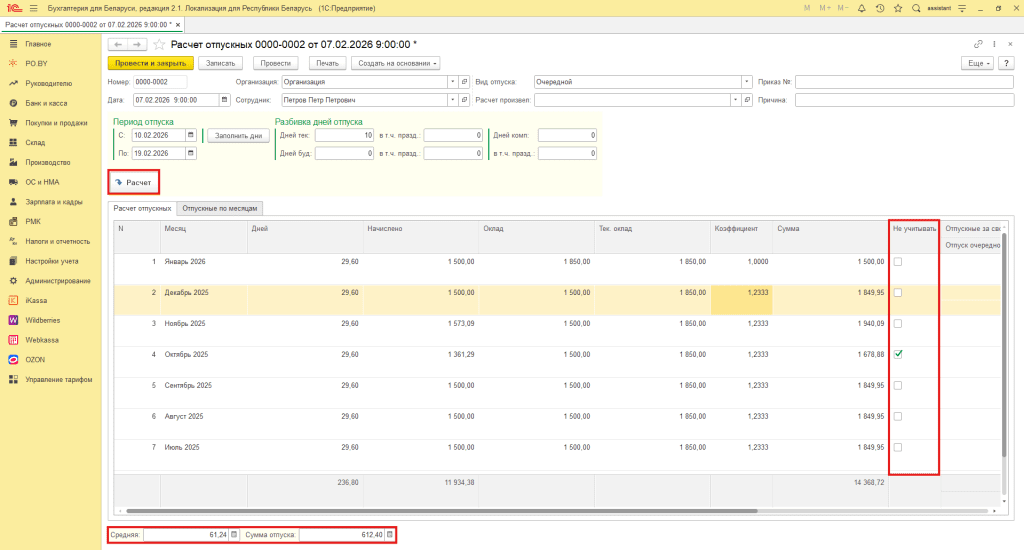Uncheck Не учитывать for Октябрь 2025 row
The height and width of the screenshot is (550, 1024).
tap(898, 354)
